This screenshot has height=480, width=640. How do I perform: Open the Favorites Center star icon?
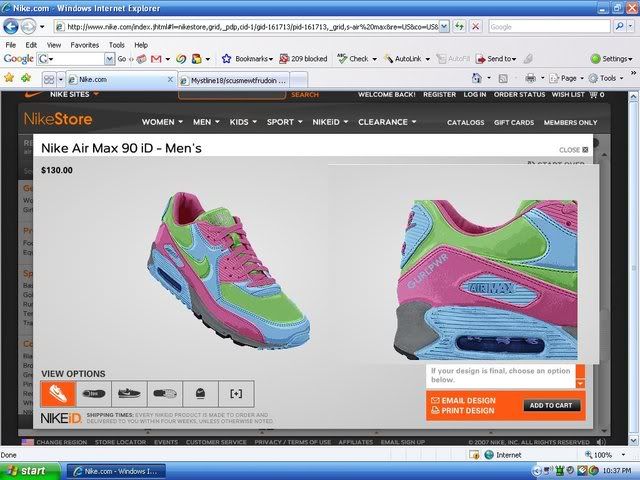(9, 78)
